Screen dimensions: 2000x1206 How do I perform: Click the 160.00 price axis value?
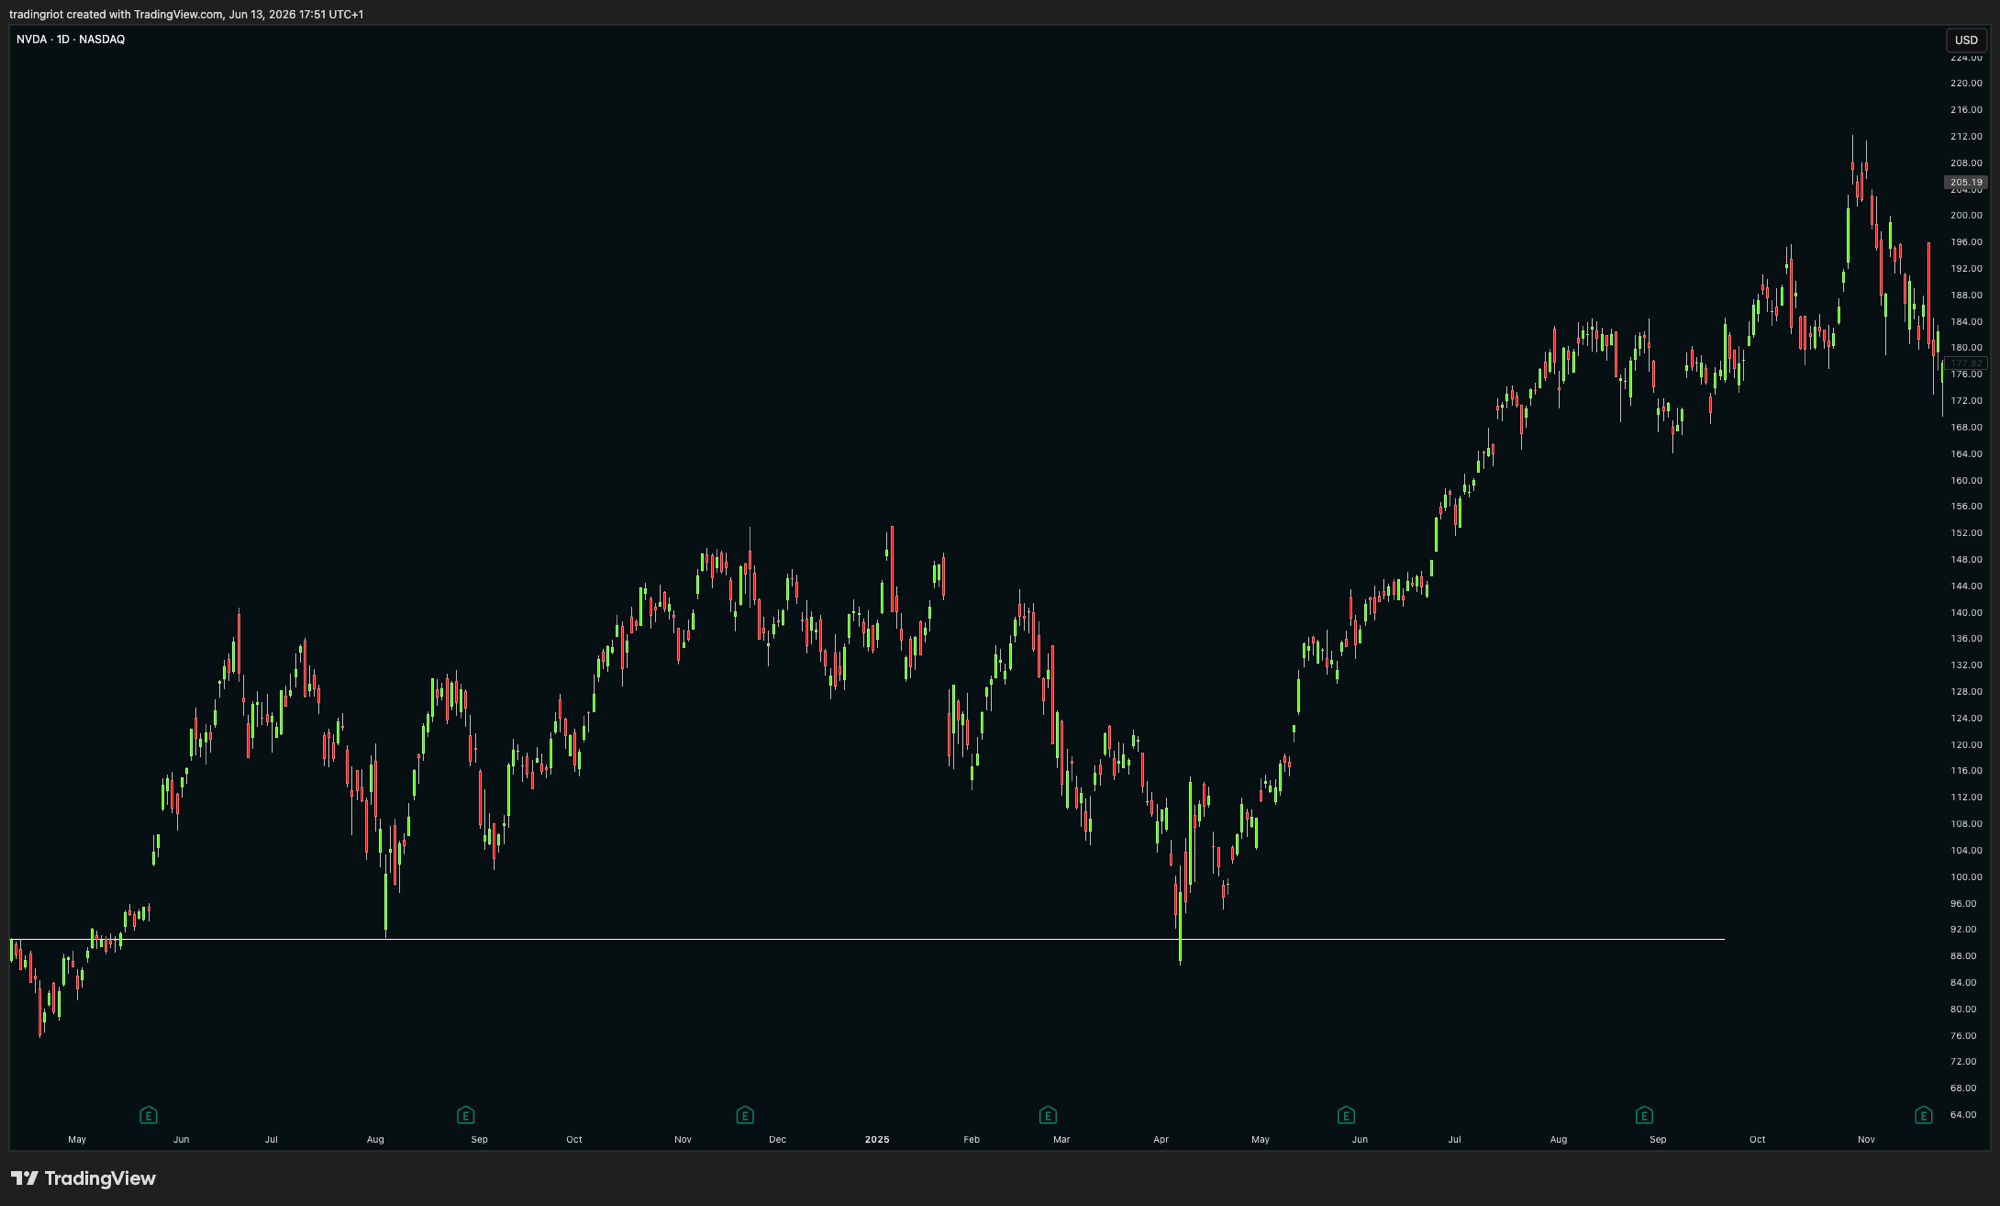[1966, 480]
